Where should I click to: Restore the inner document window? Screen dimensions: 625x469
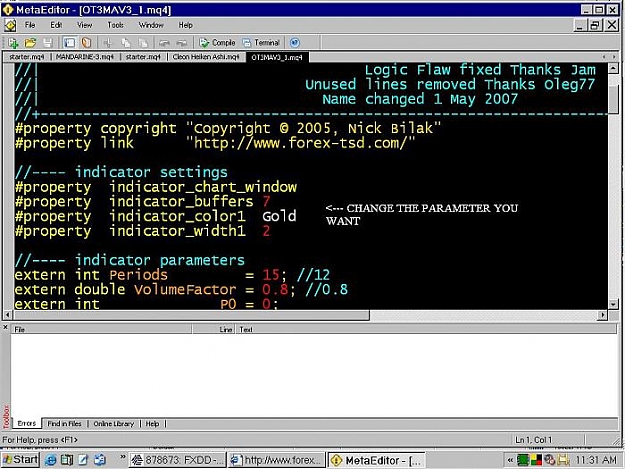pos(595,25)
